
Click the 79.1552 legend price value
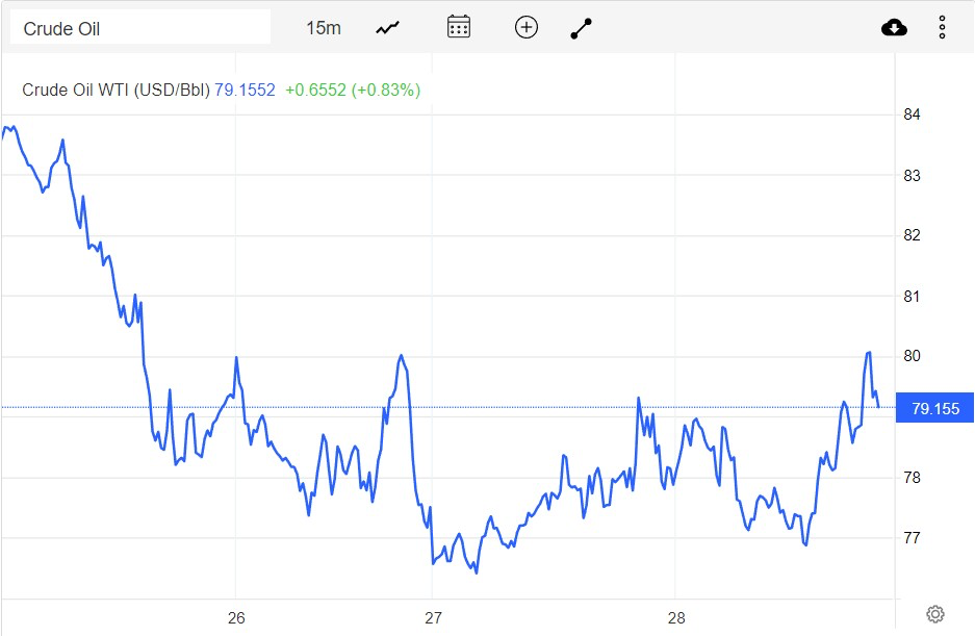pyautogui.click(x=245, y=90)
